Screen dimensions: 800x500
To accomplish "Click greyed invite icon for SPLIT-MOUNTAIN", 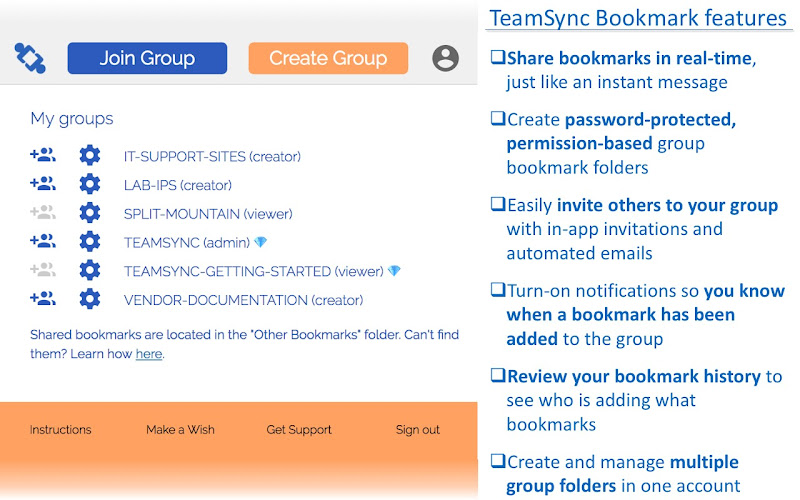I will [43, 212].
